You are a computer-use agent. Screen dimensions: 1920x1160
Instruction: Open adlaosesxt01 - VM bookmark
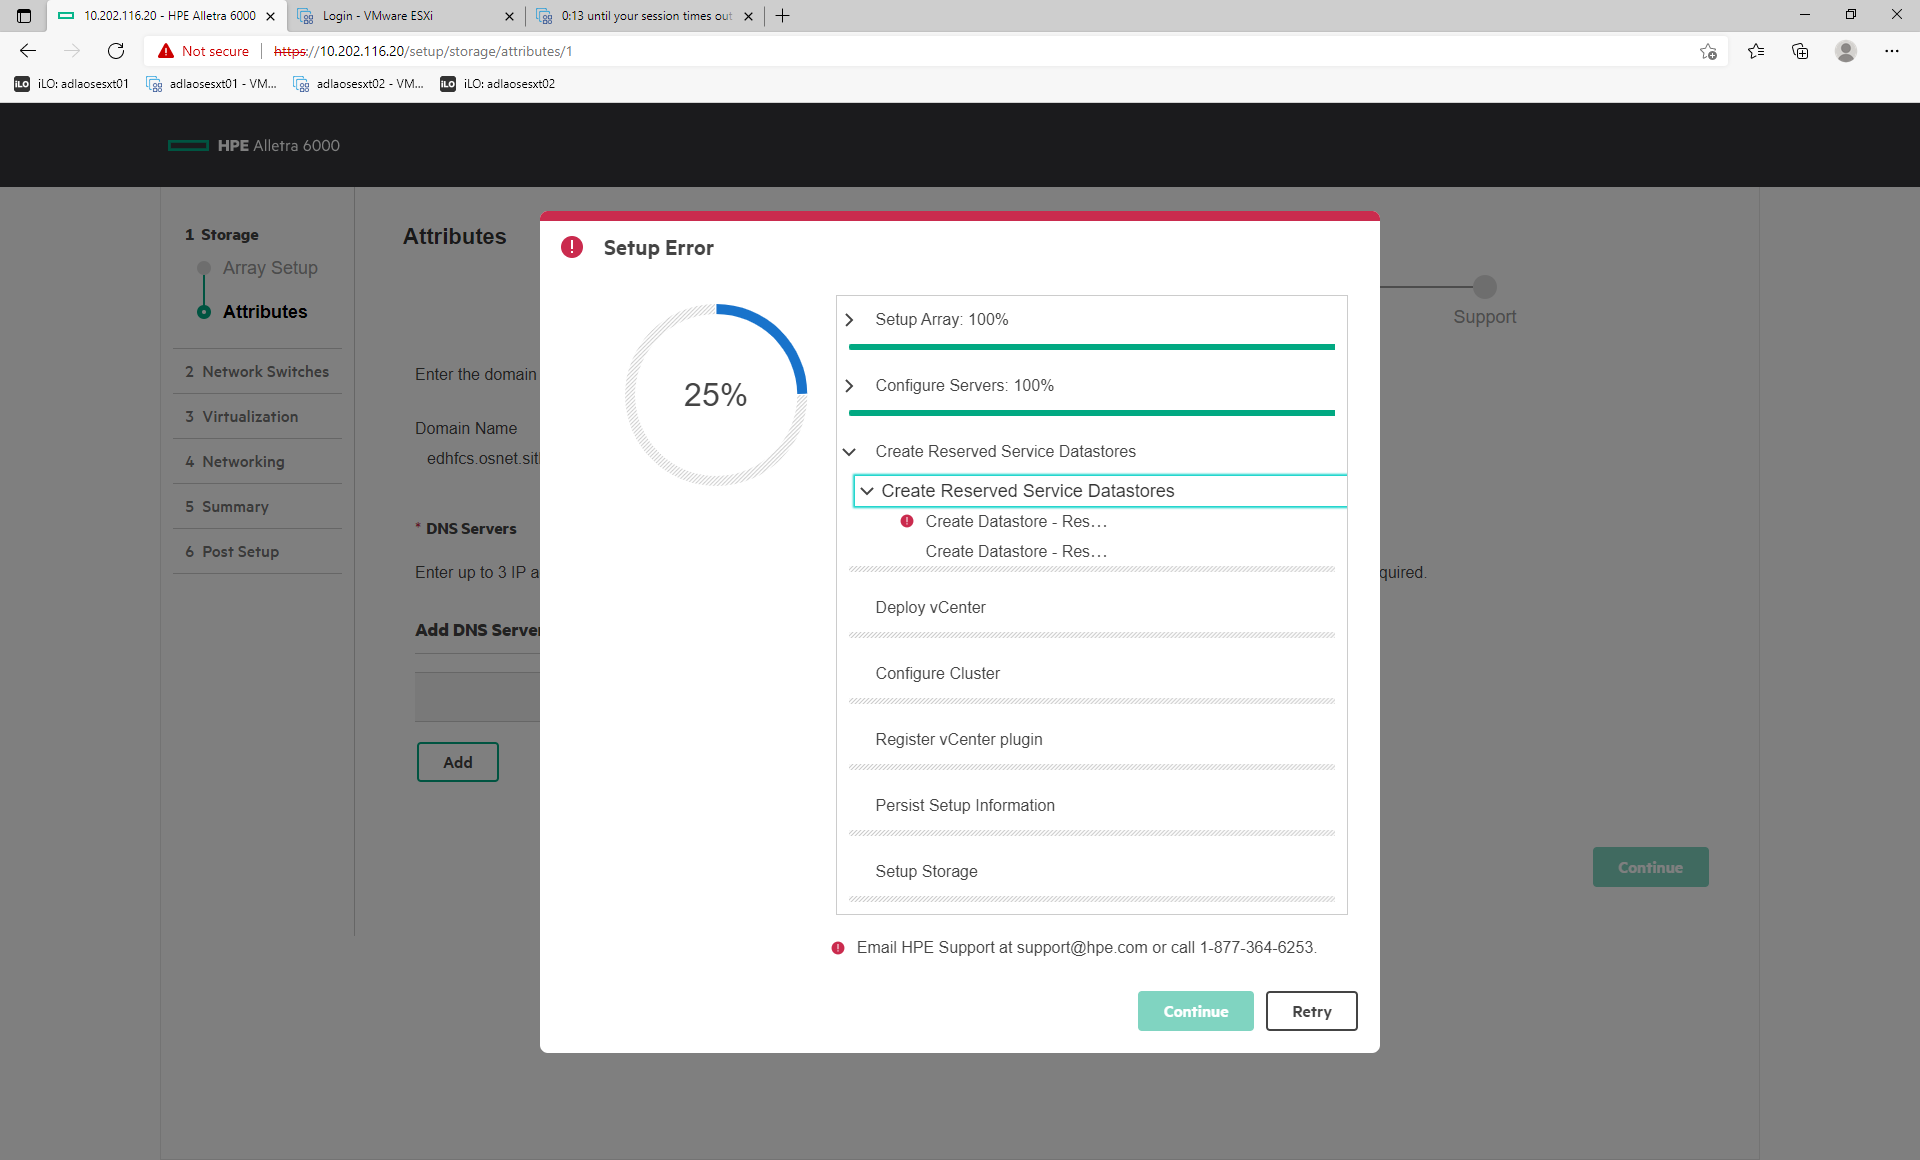click(x=212, y=84)
